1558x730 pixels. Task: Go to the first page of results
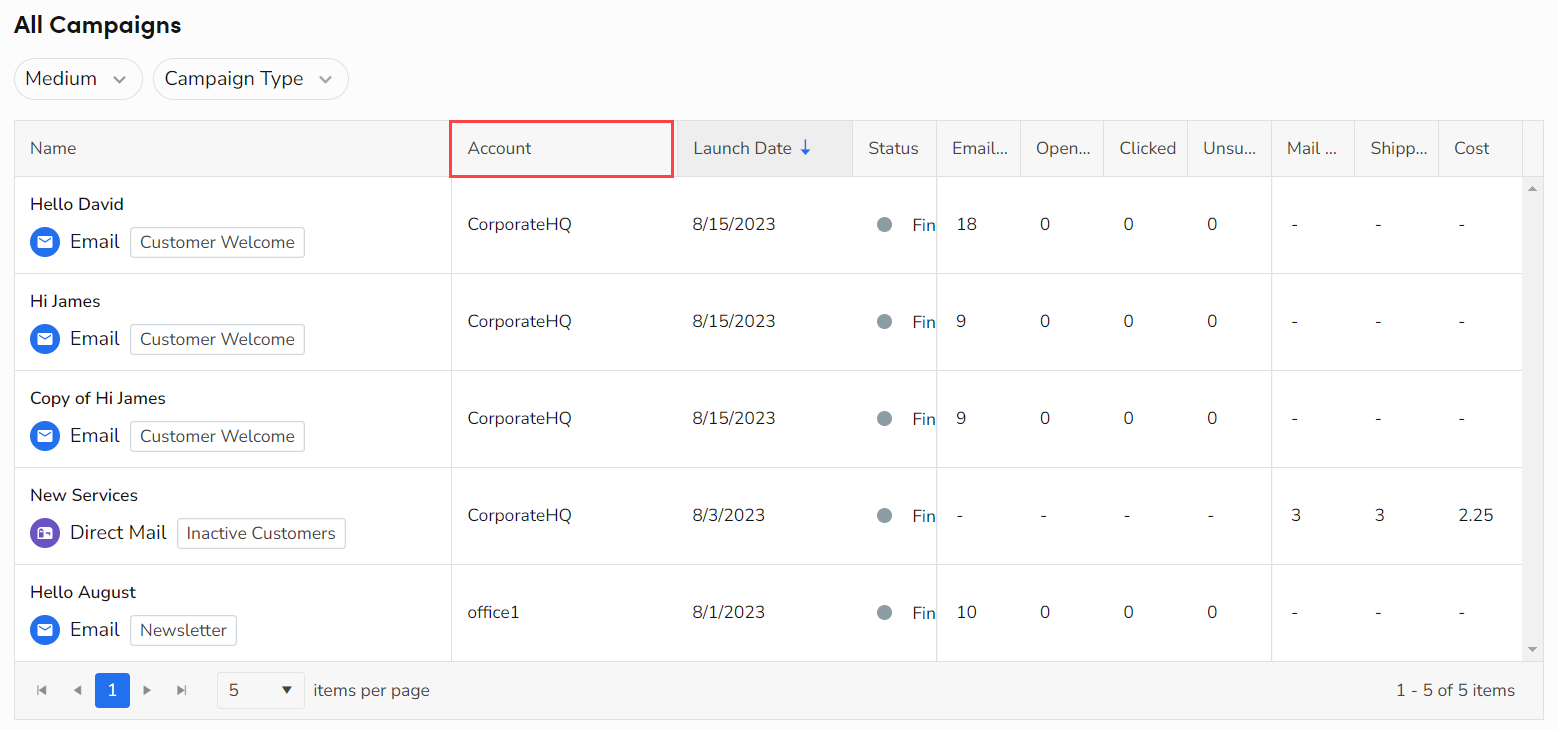click(42, 690)
